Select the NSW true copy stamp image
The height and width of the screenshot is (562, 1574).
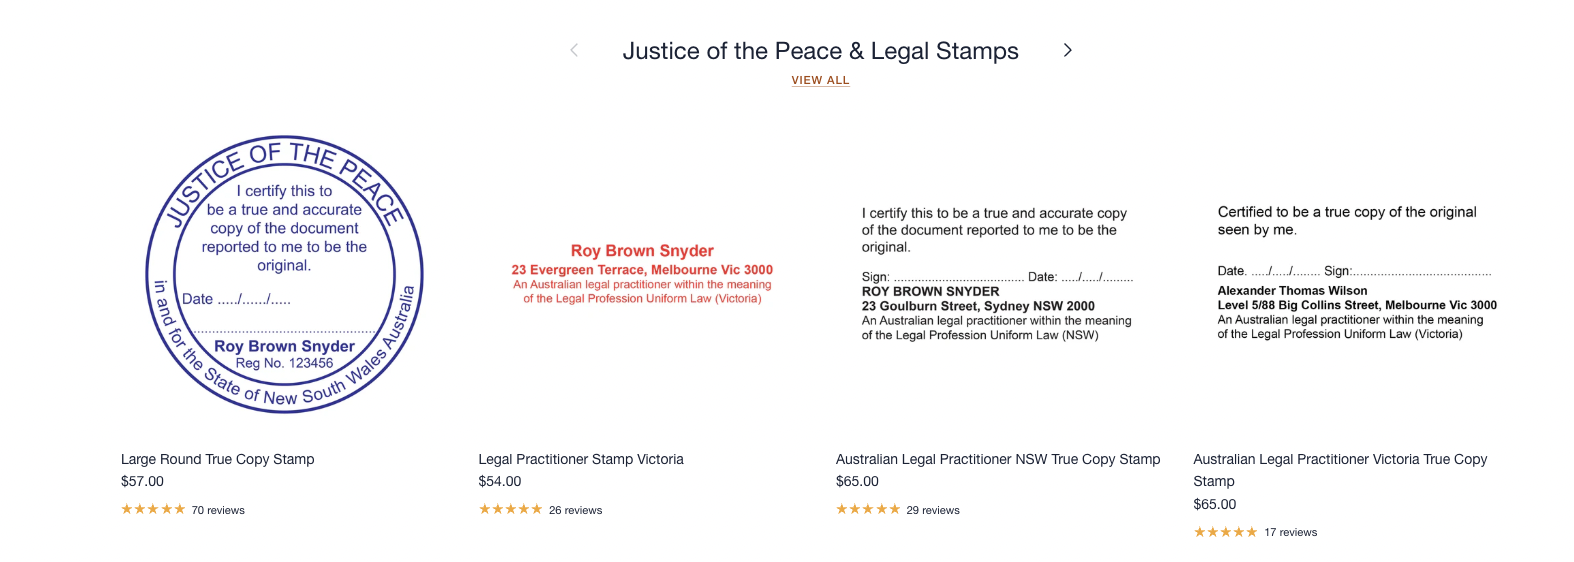pyautogui.click(x=997, y=274)
